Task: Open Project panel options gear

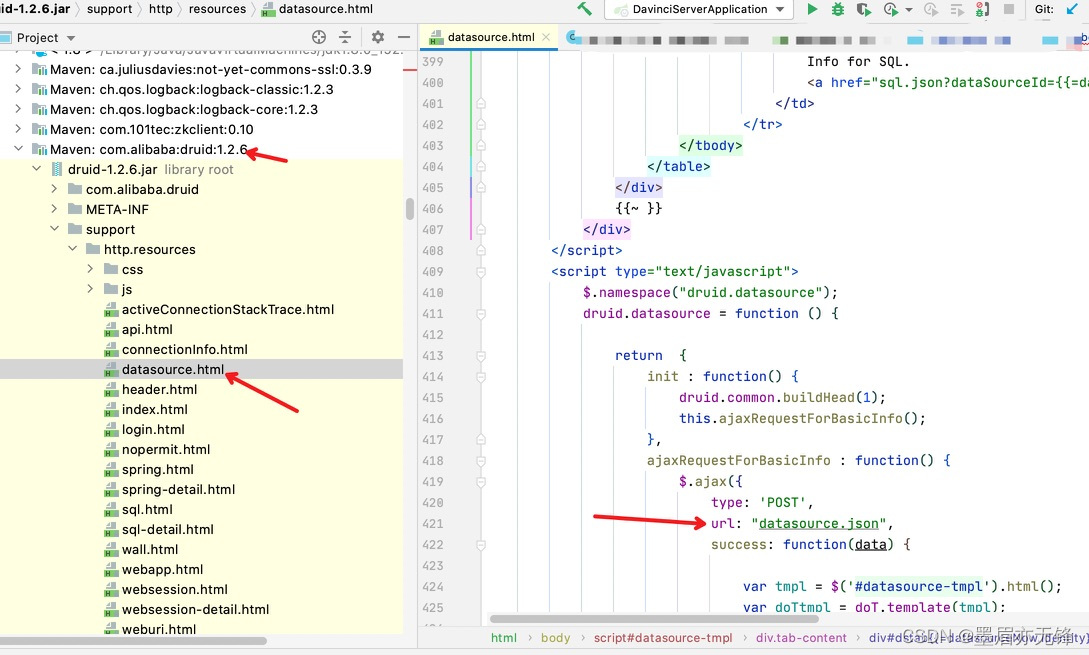Action: tap(378, 36)
